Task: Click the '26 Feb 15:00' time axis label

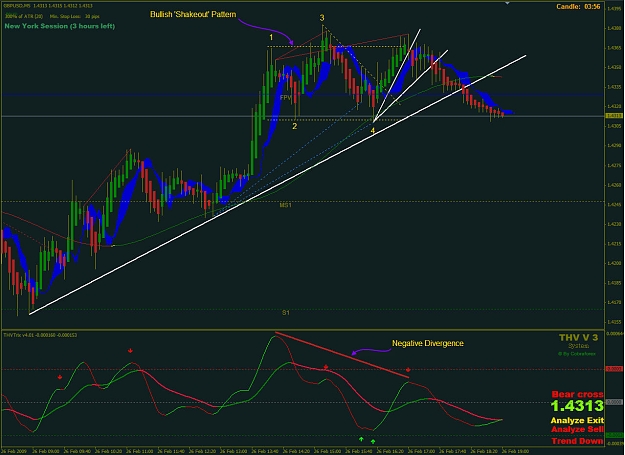Action: point(328,451)
